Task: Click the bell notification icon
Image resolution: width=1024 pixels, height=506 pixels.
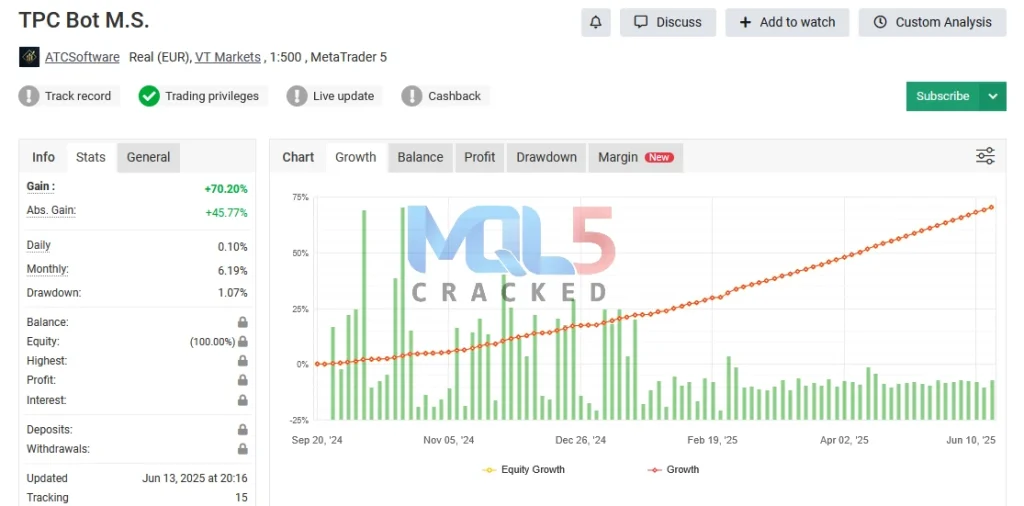Action: (596, 22)
